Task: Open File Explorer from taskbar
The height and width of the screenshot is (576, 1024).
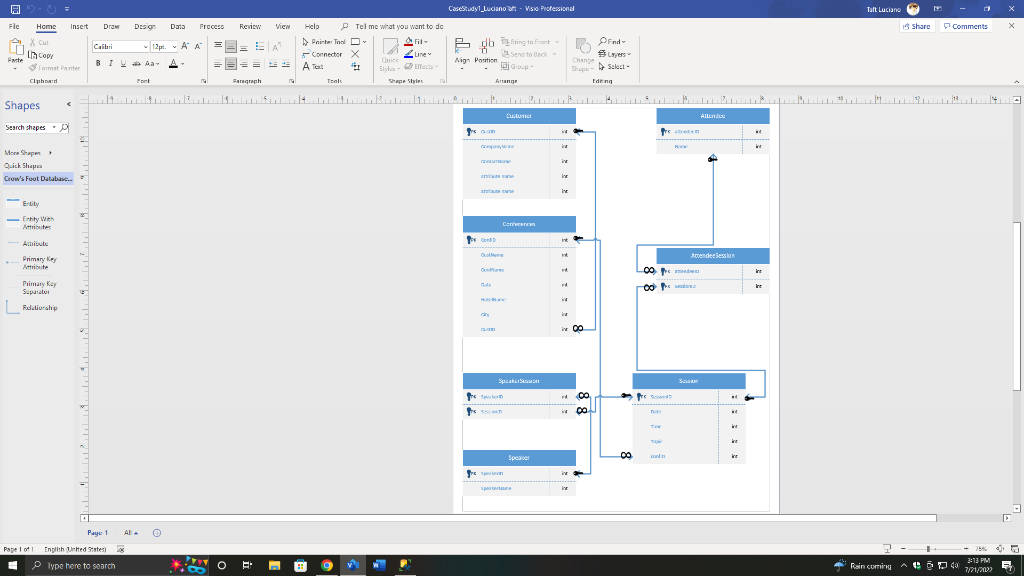Action: pyautogui.click(x=274, y=566)
